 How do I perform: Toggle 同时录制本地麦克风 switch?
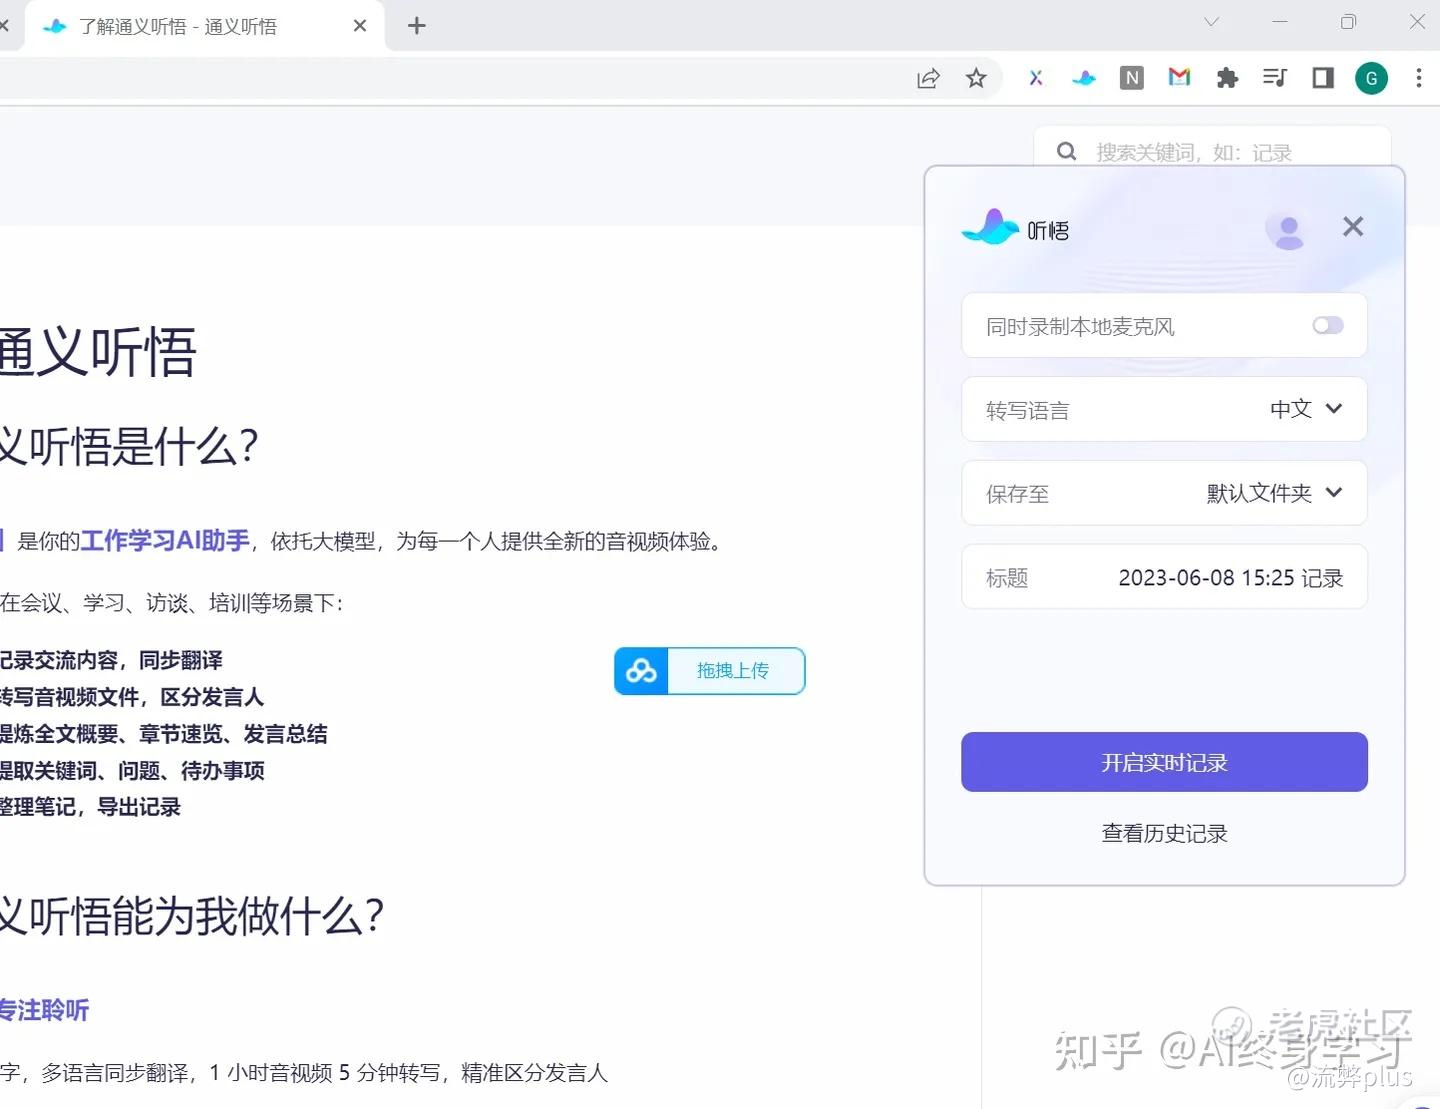(x=1328, y=326)
